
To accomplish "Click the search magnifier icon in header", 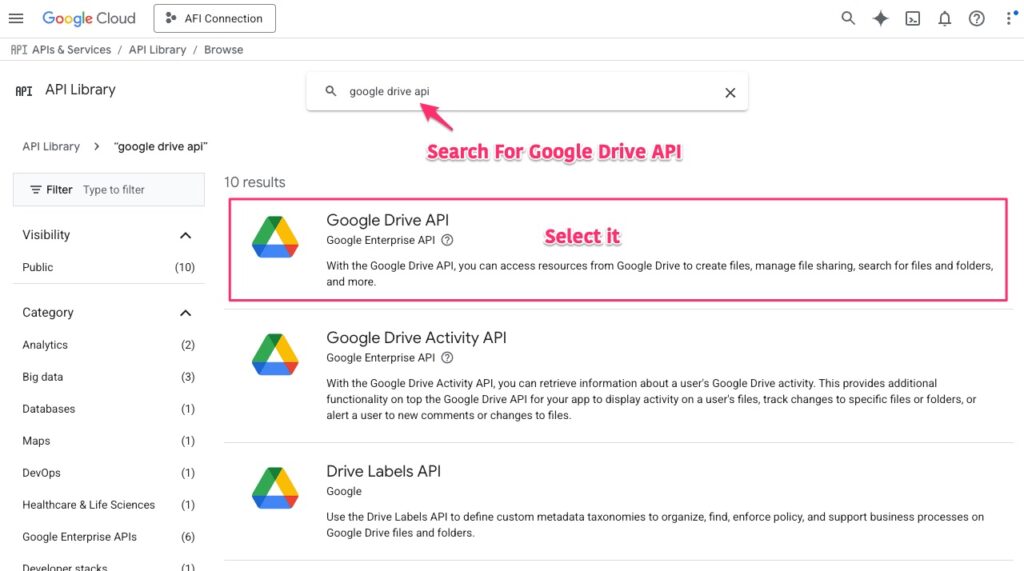I will [x=848, y=18].
